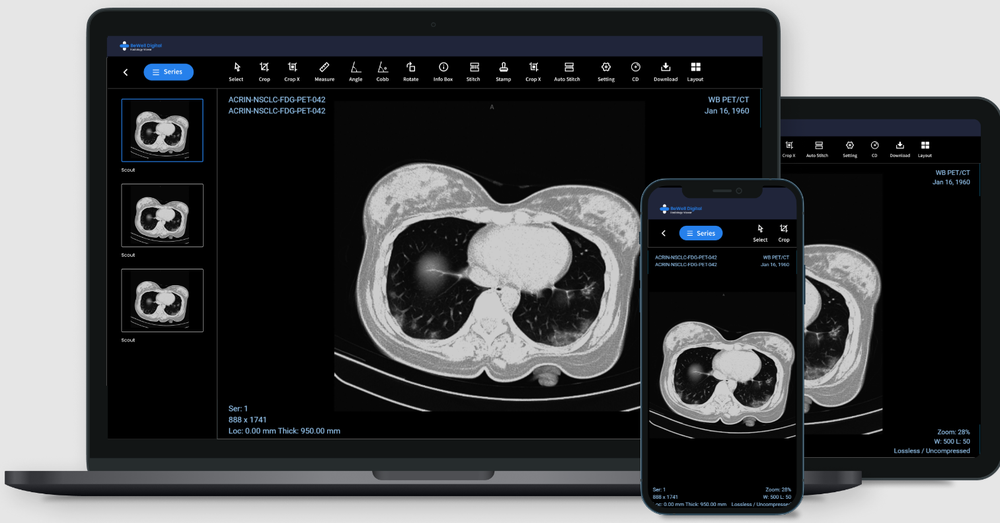Screen dimensions: 1000x523
Task: Run the Auto Stitch tool on laptop
Action: pyautogui.click(x=567, y=71)
